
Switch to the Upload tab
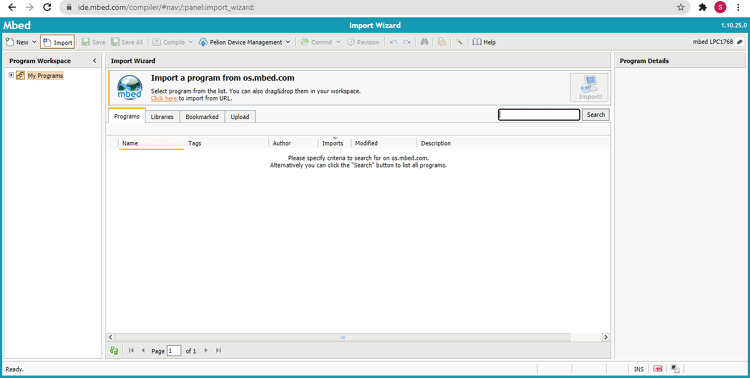click(x=240, y=117)
